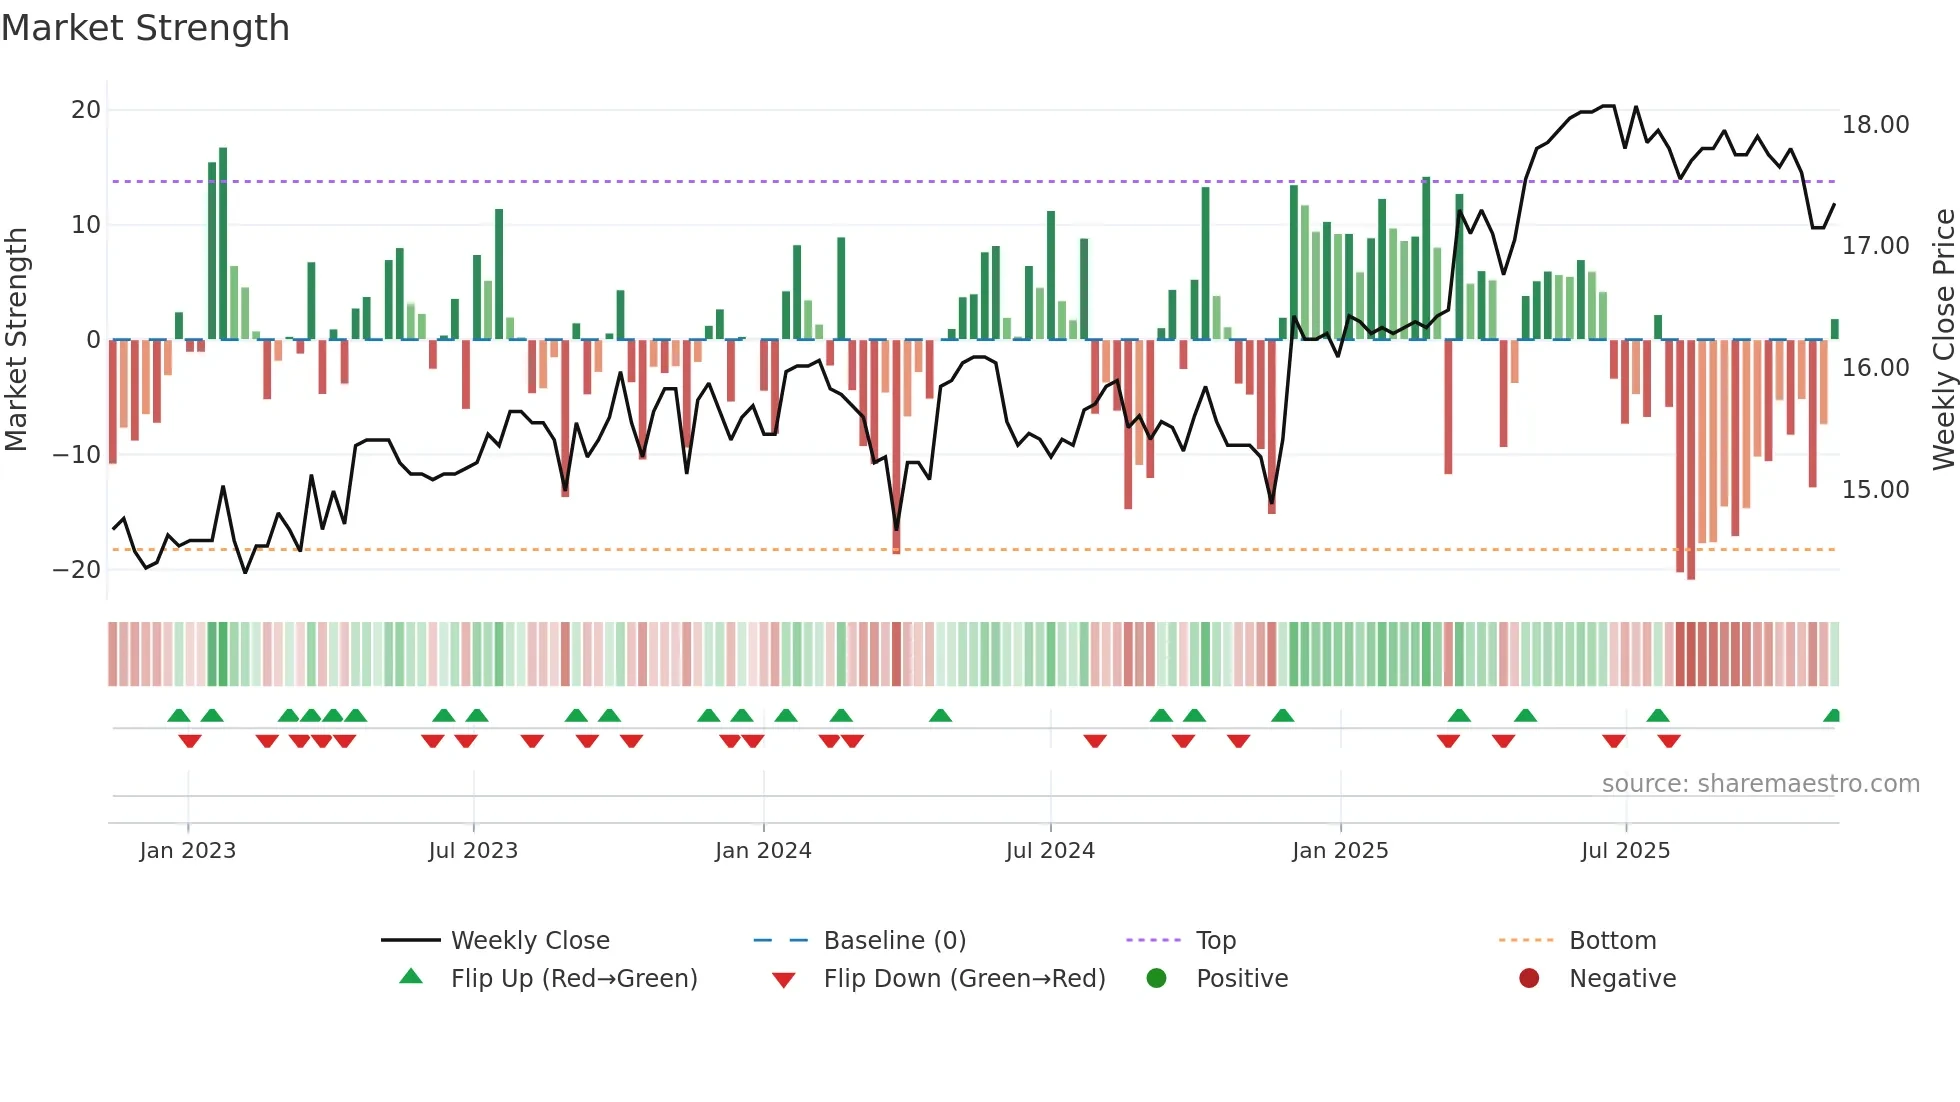
Task: Toggle the Top dotted line legend entry
Action: point(1216,940)
